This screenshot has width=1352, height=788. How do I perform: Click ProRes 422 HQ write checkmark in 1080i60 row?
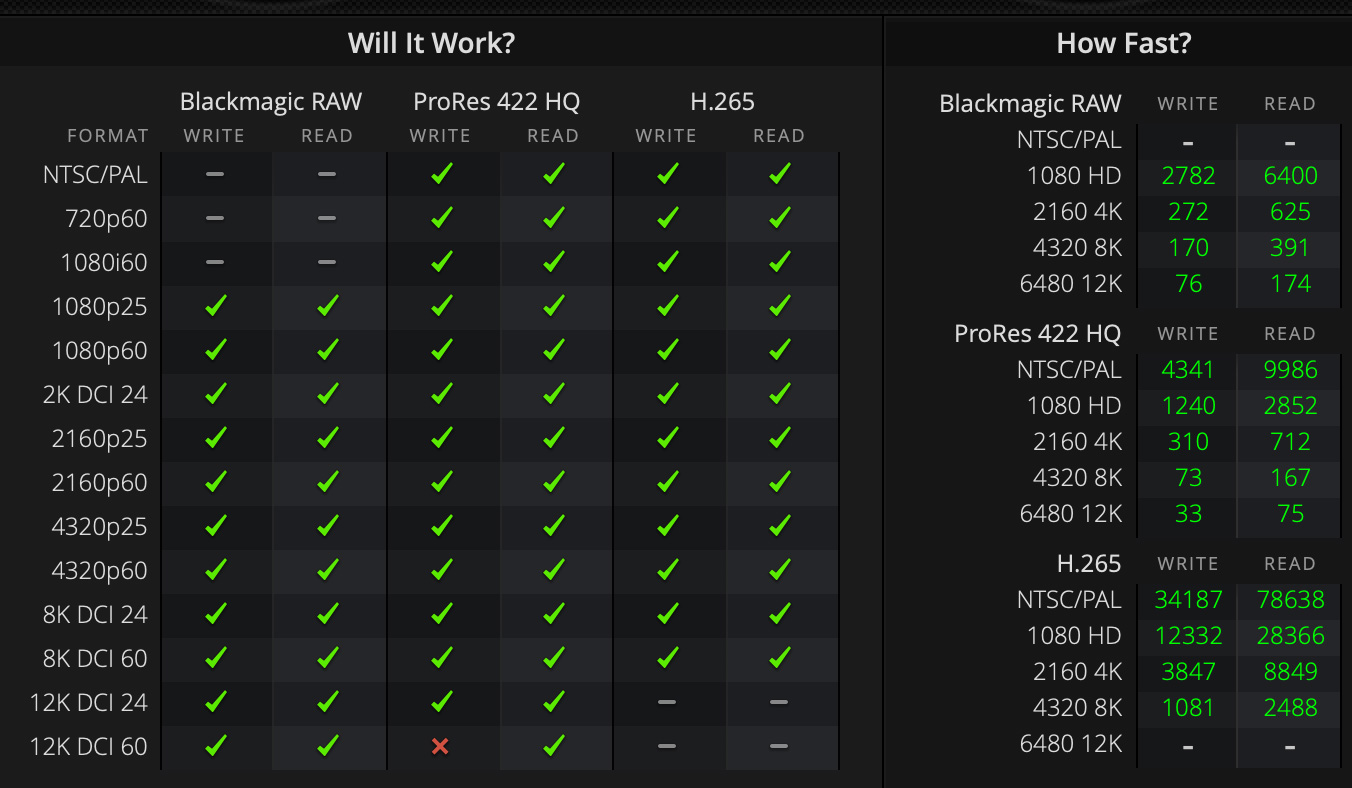(x=441, y=262)
